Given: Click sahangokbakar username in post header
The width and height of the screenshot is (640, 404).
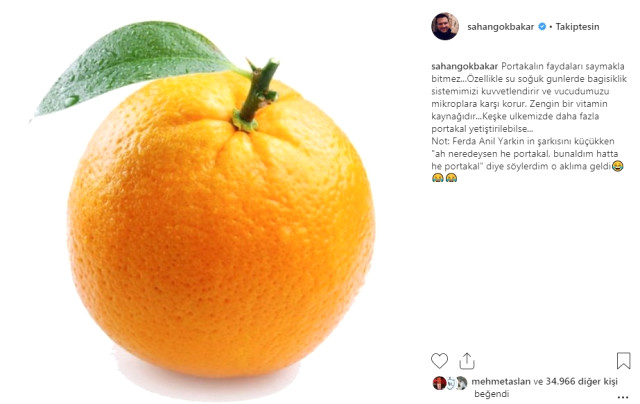Looking at the screenshot, I should point(500,27).
